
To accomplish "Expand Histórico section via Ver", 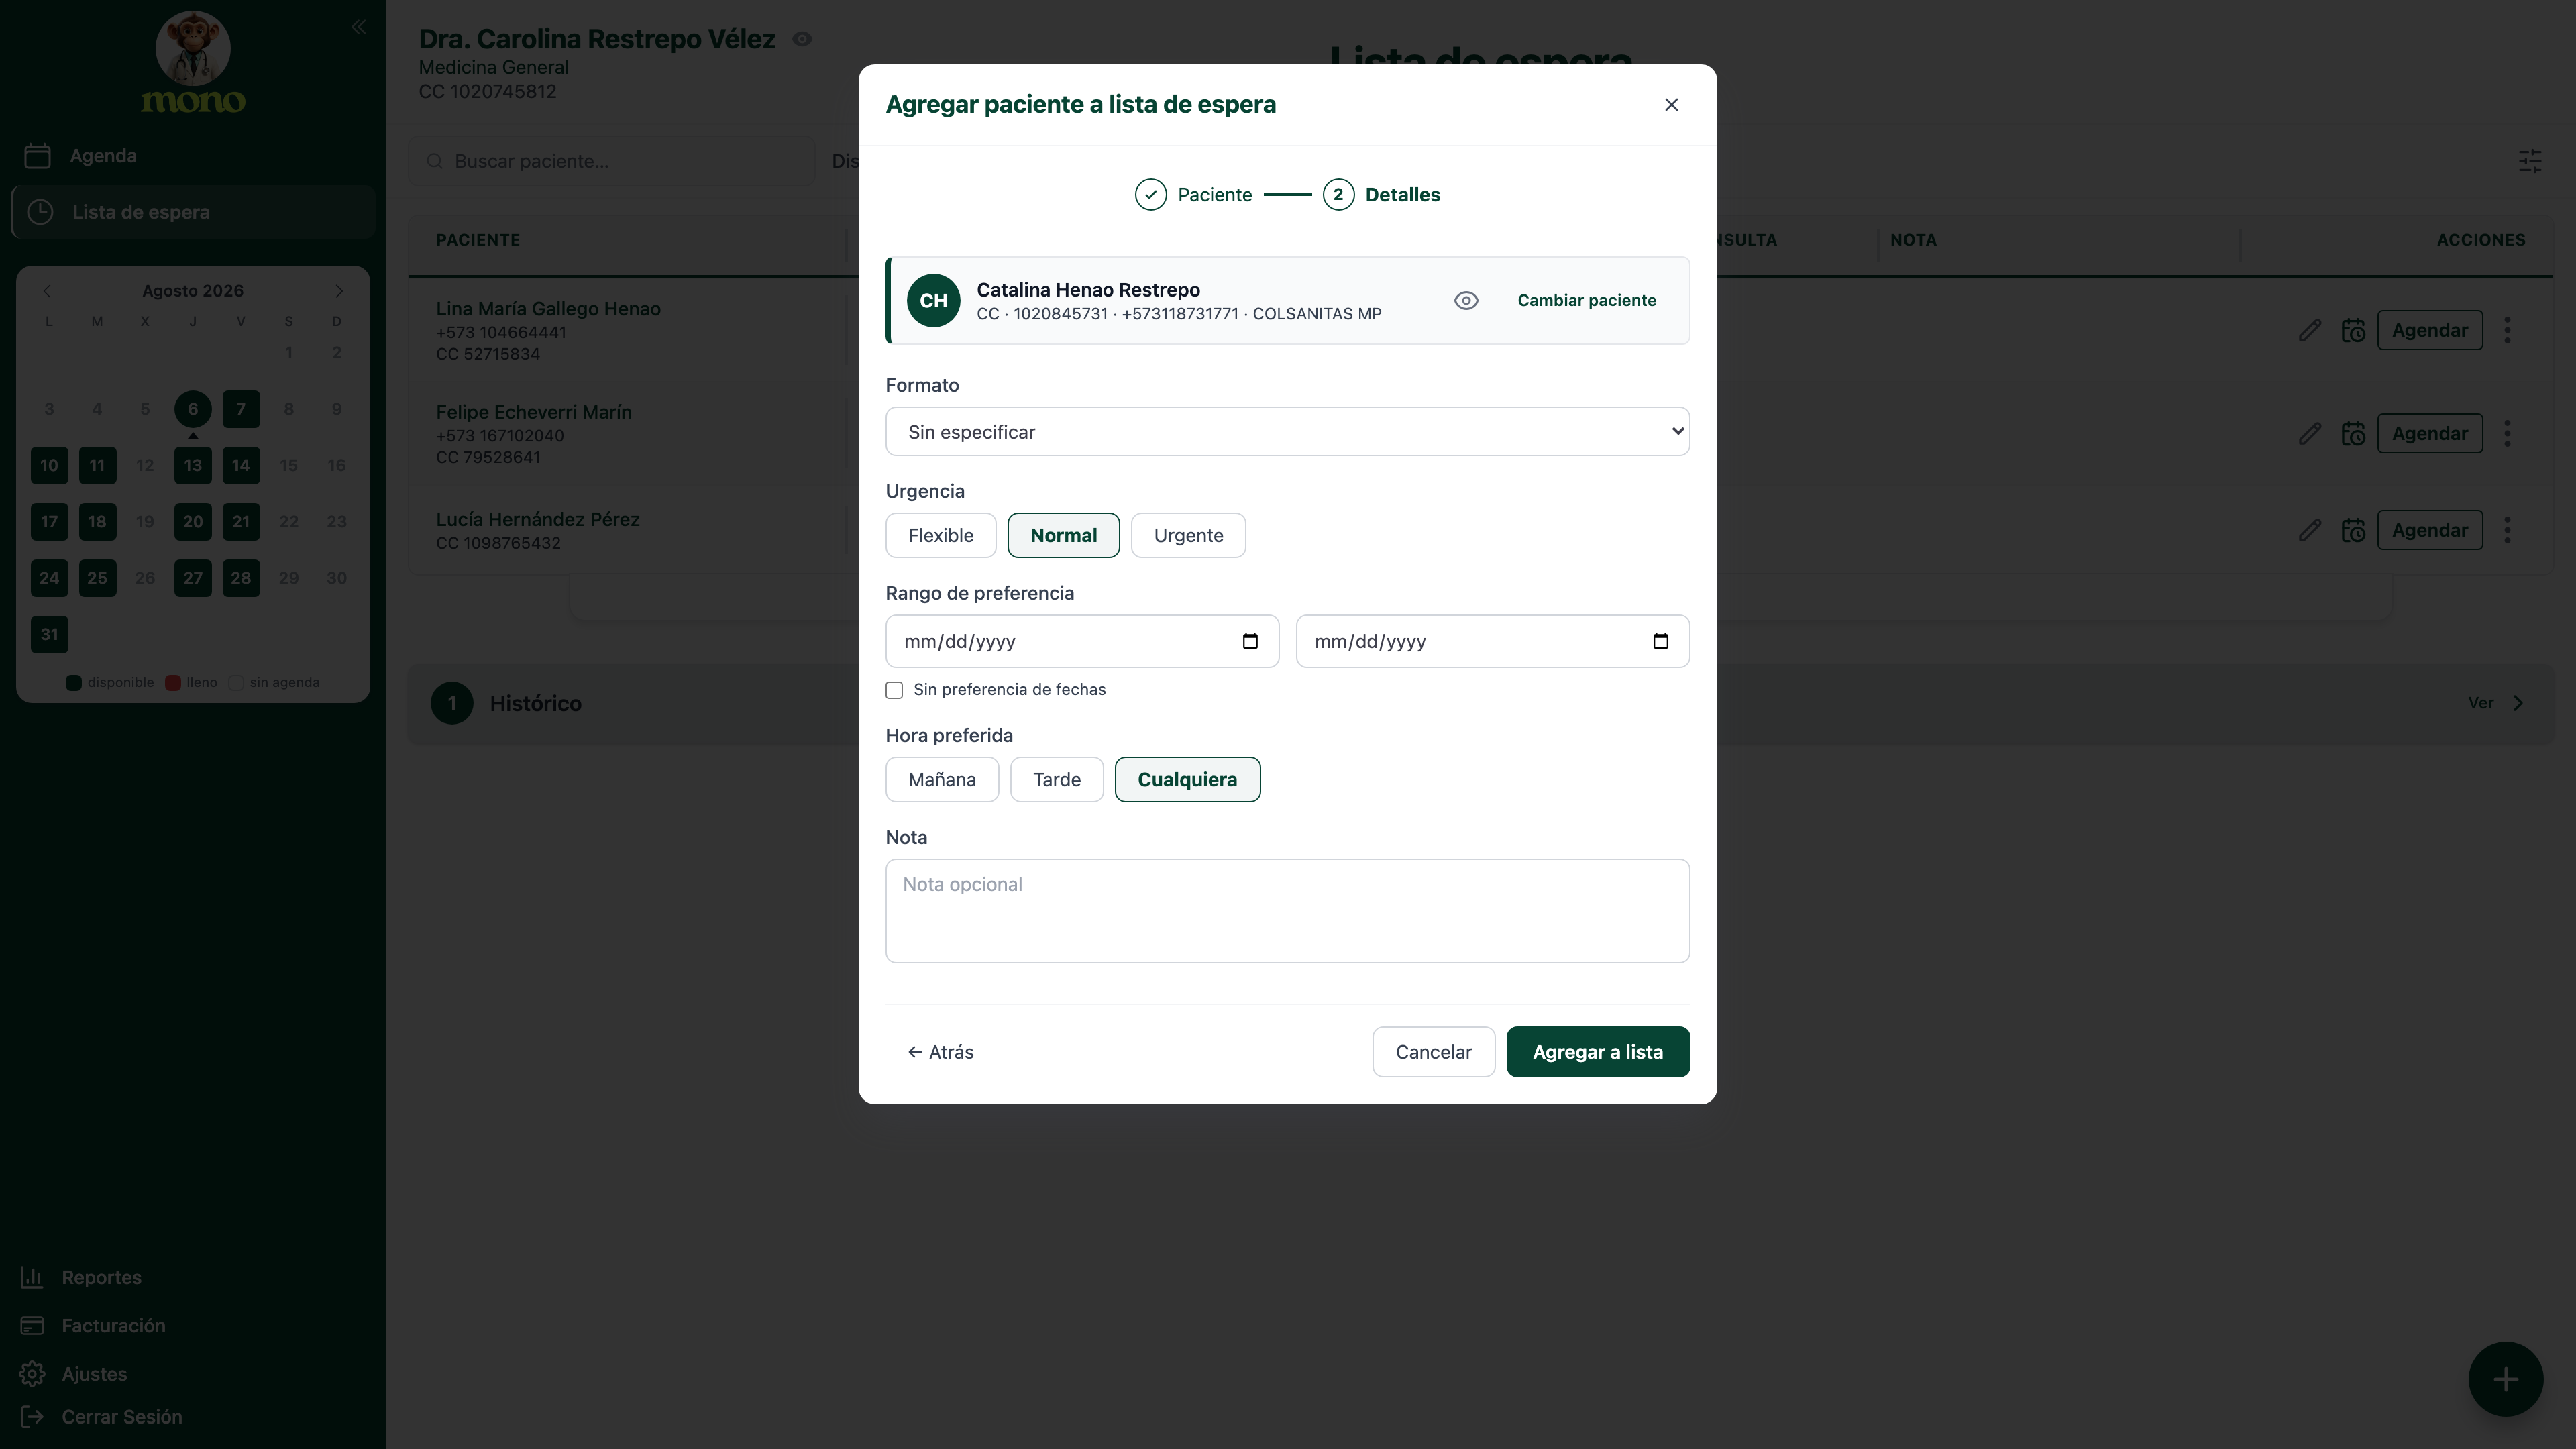I will [2495, 703].
